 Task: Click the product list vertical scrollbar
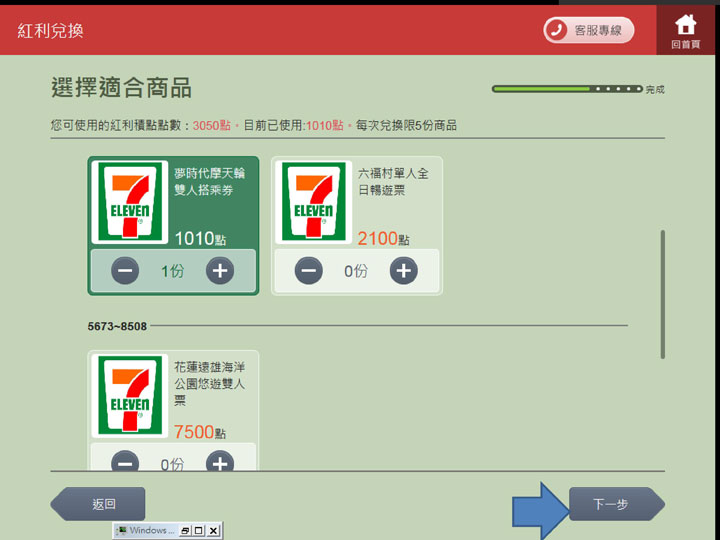[x=663, y=294]
